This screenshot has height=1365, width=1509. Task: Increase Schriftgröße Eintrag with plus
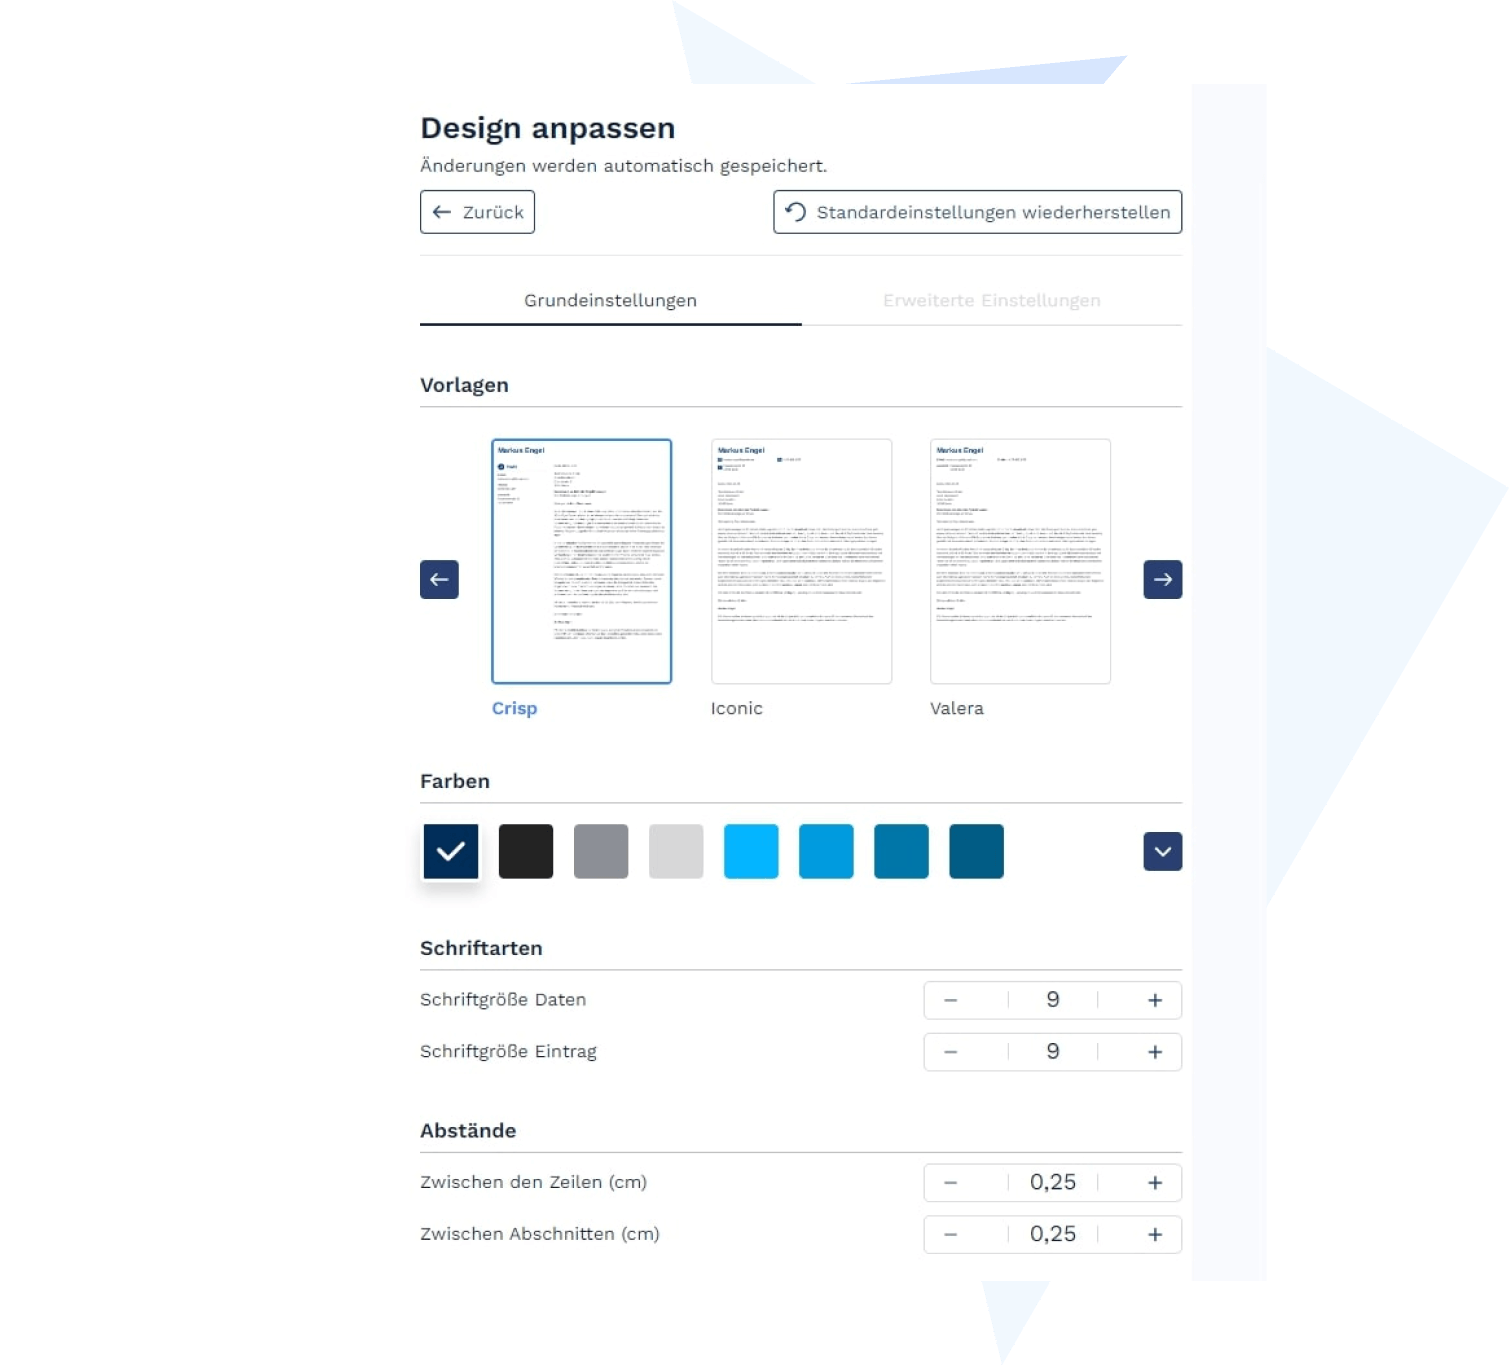click(x=1155, y=1052)
